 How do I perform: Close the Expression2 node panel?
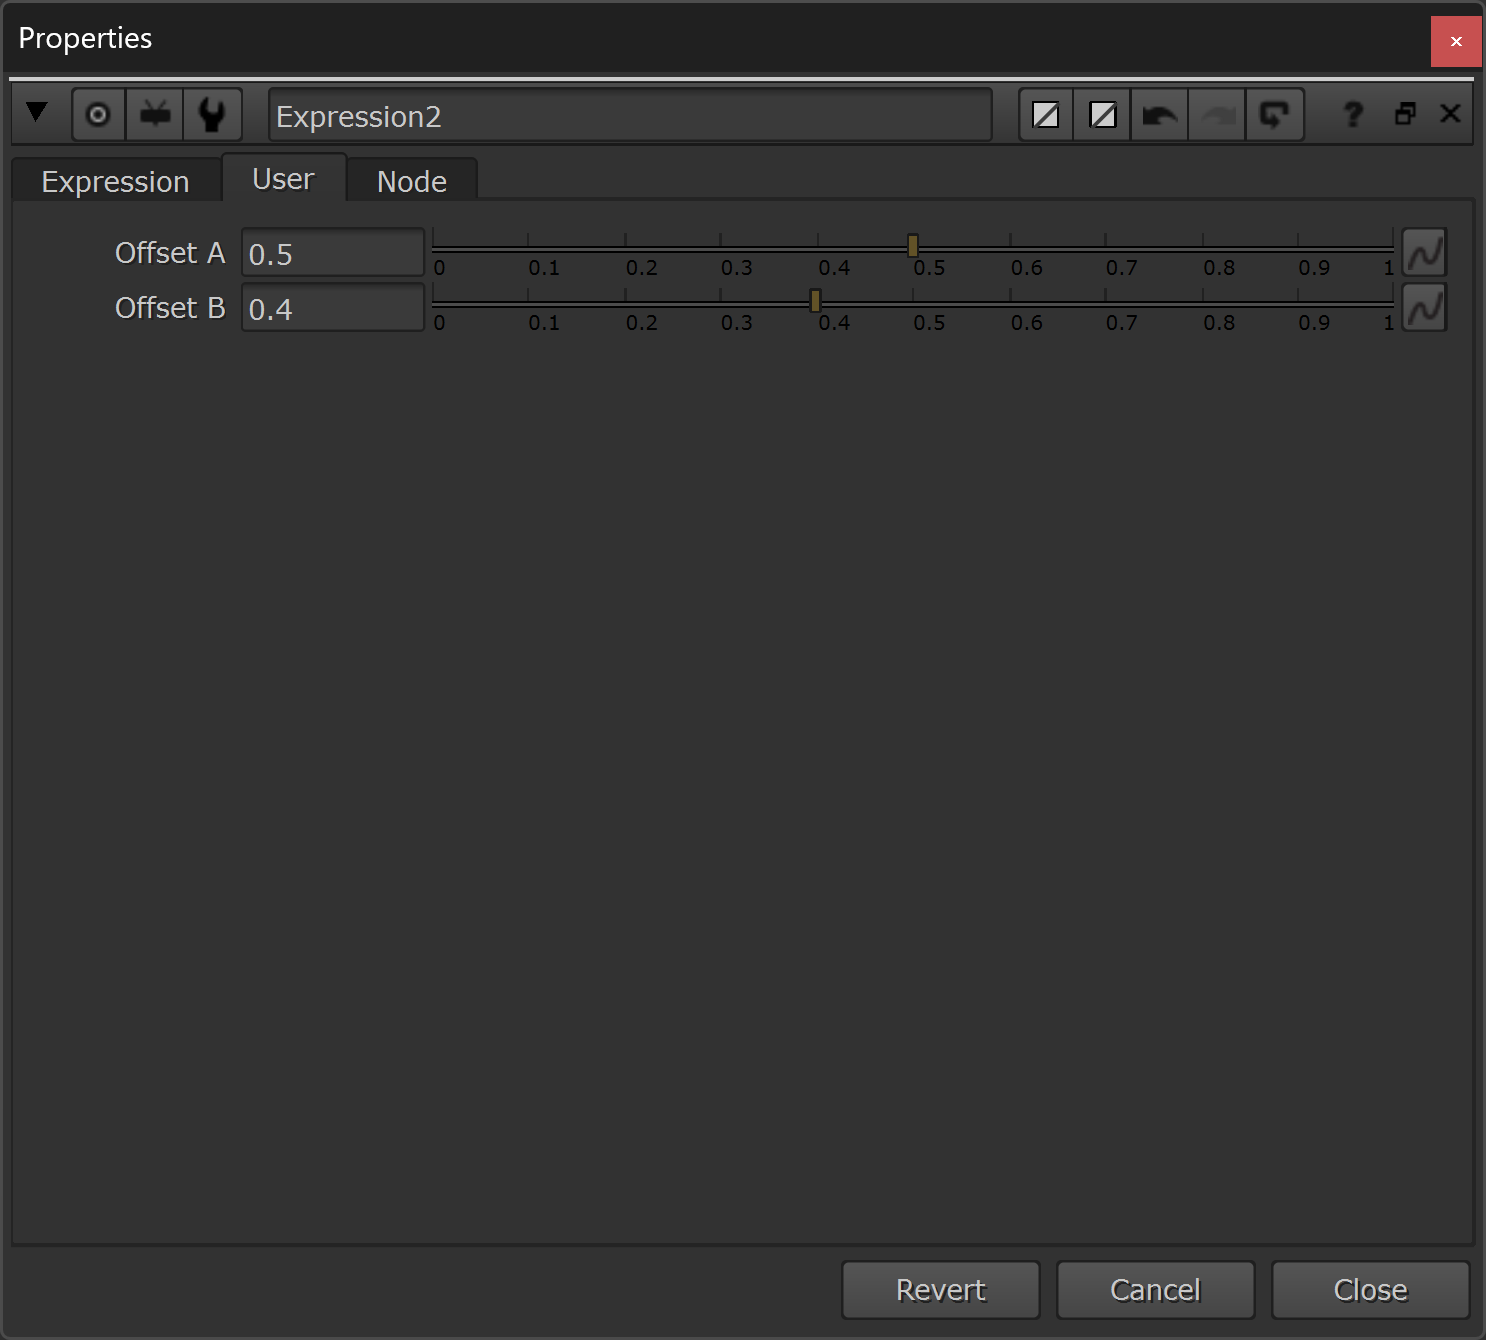coord(1450,114)
